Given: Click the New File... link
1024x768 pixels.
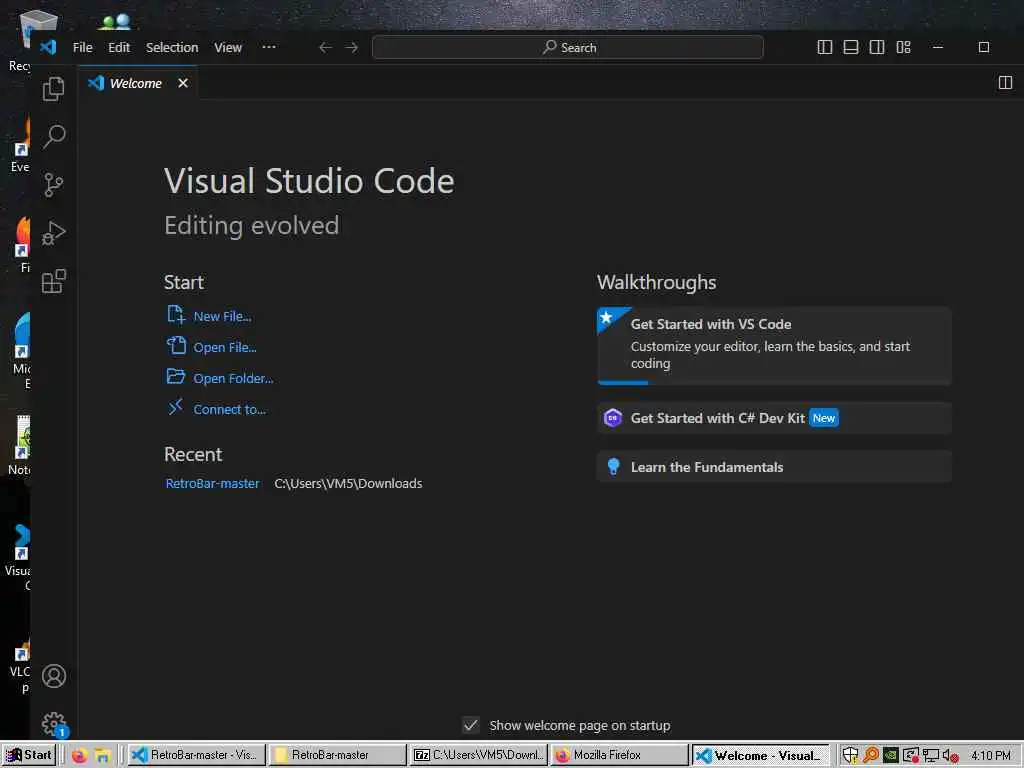Looking at the screenshot, I should click(x=222, y=316).
